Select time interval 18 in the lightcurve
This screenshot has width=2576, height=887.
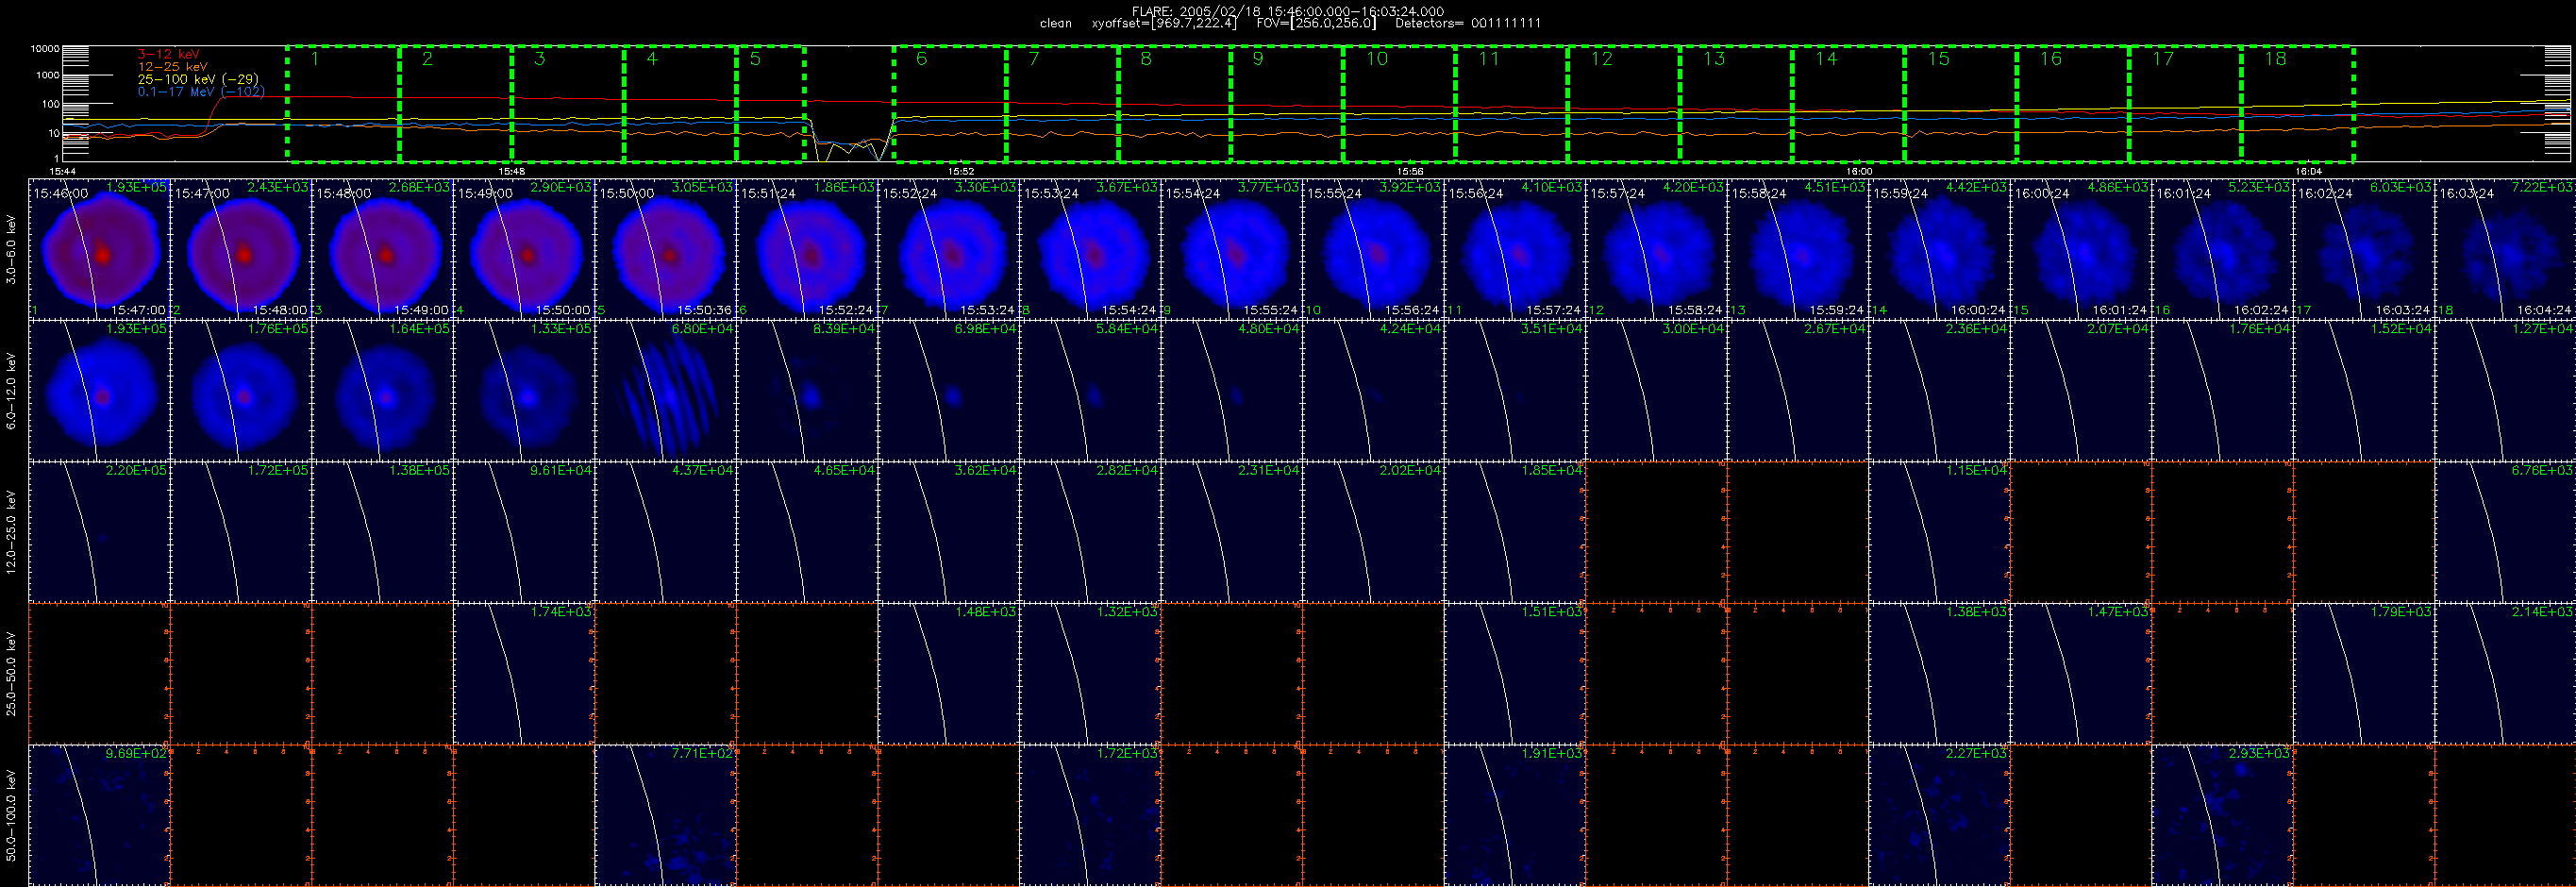point(2297,103)
